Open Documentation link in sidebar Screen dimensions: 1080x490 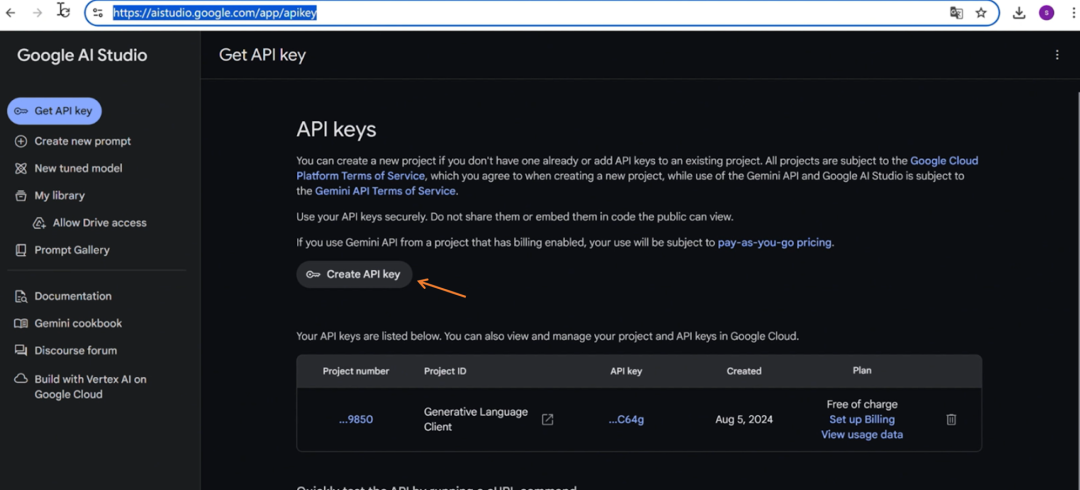pos(63,296)
